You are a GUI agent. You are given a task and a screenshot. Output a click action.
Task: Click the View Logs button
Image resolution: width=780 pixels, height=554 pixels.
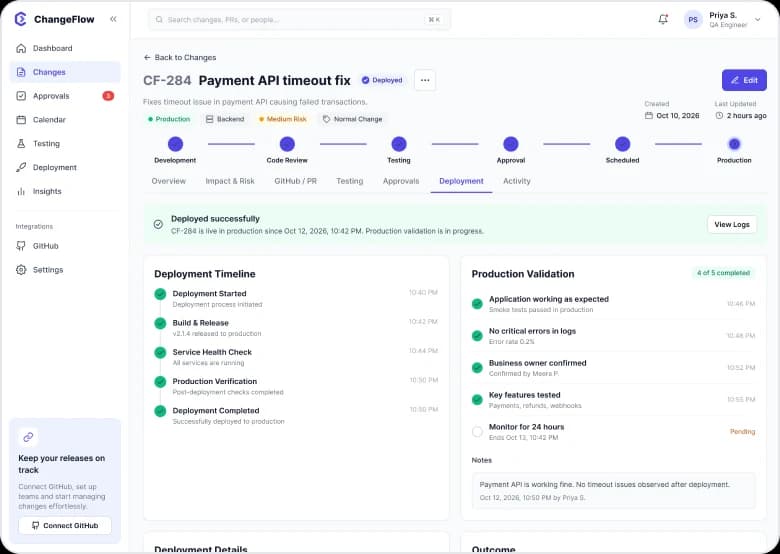coord(732,224)
